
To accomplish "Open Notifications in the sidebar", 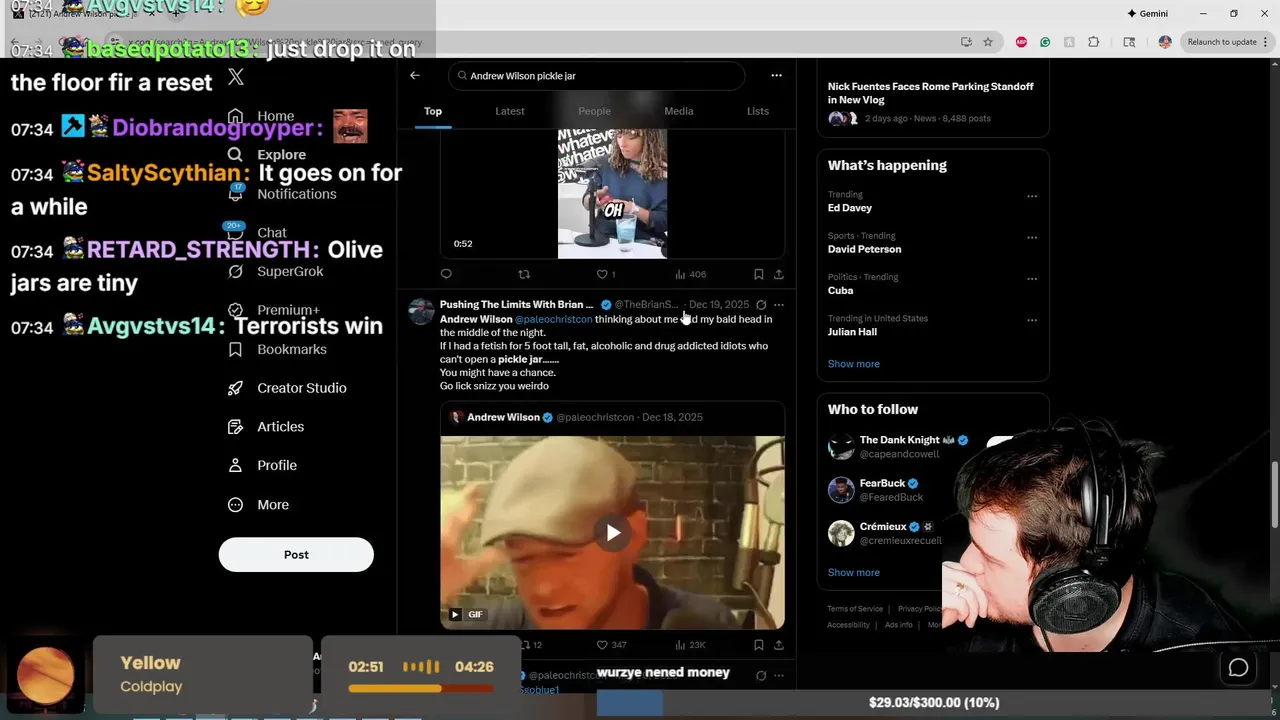I will [281, 194].
